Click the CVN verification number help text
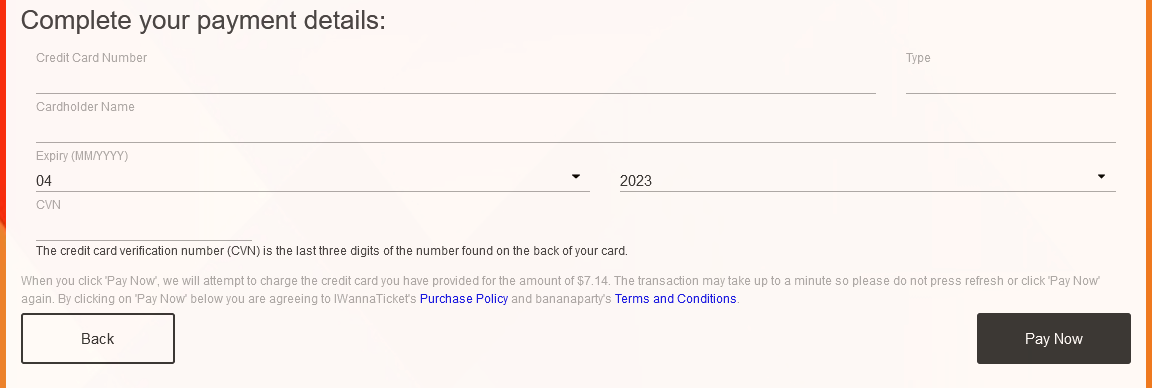 332,251
